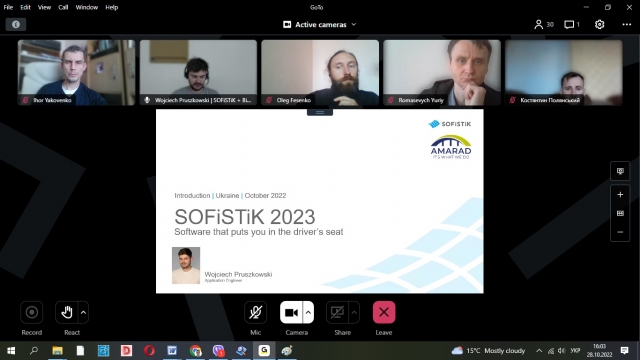Viewport: 640px width, 360px height.
Task: Toggle the Camera button
Action: [x=291, y=313]
